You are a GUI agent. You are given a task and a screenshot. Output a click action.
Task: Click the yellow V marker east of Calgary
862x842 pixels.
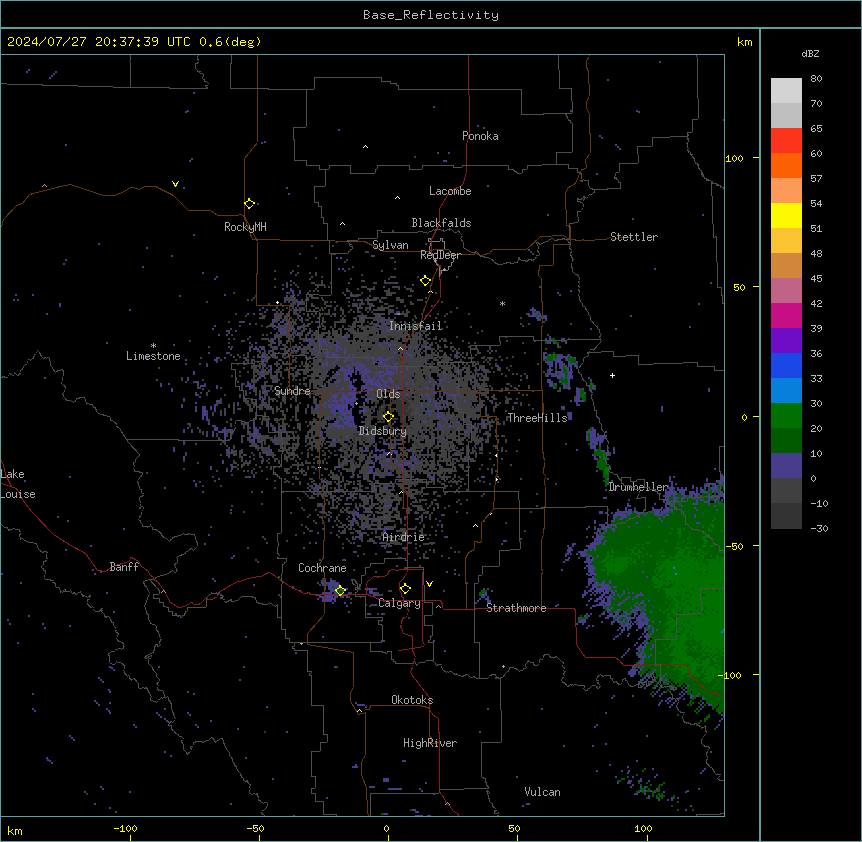(x=429, y=584)
